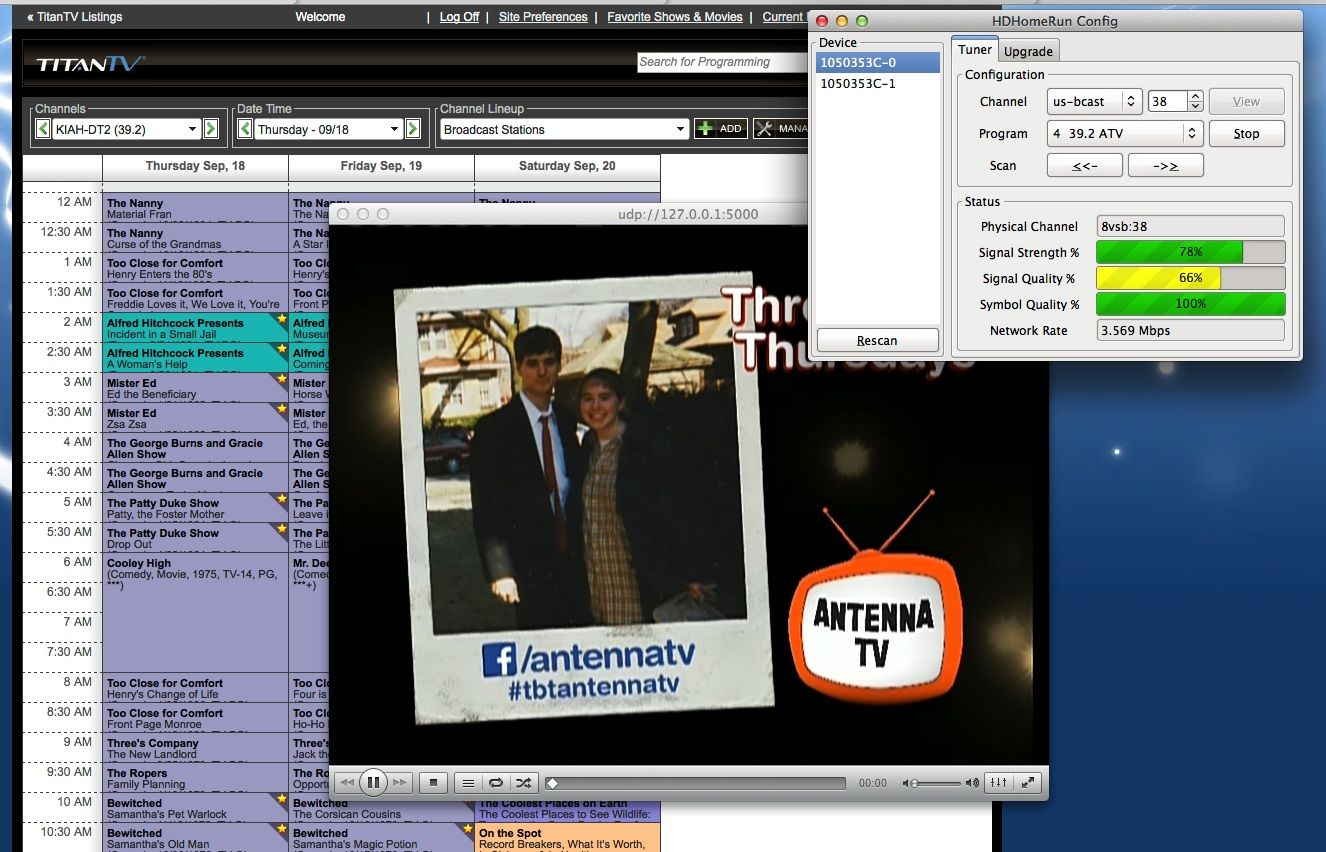Image resolution: width=1326 pixels, height=852 pixels.
Task: Adjust the VLC volume slider
Action: coord(938,783)
